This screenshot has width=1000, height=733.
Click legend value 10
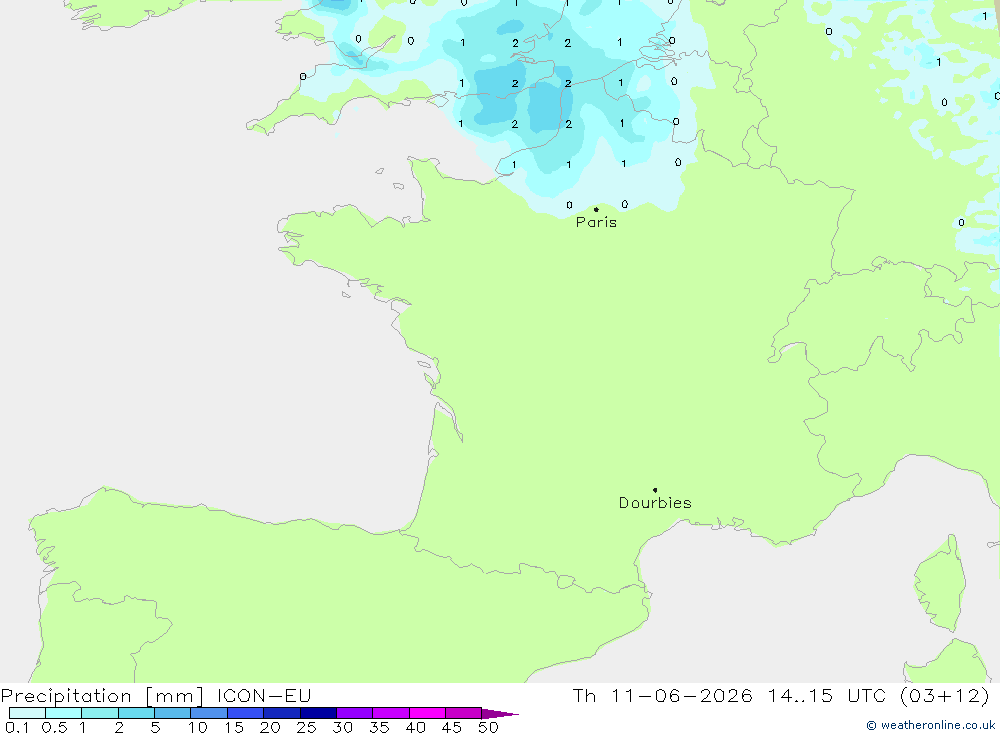(x=198, y=727)
